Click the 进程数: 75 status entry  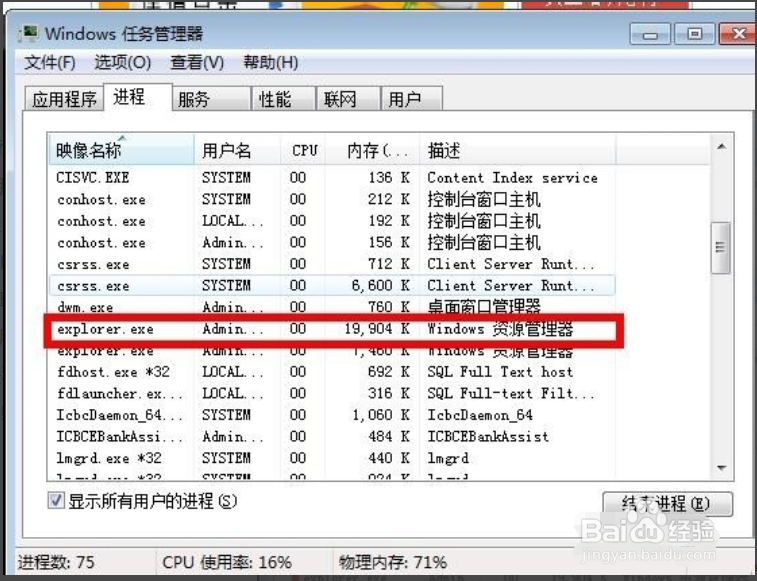(56, 562)
